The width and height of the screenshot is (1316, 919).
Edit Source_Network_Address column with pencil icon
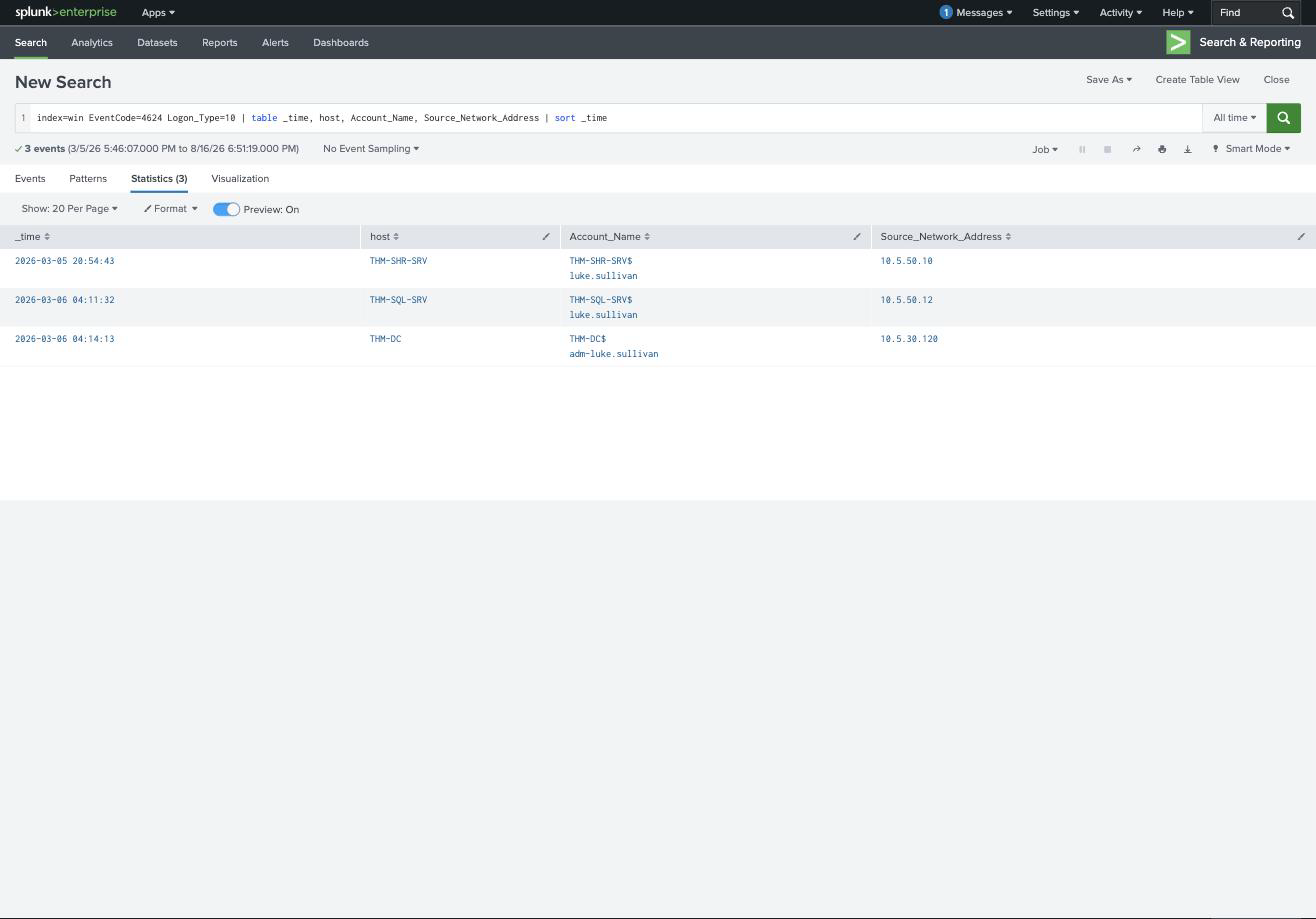[1301, 237]
